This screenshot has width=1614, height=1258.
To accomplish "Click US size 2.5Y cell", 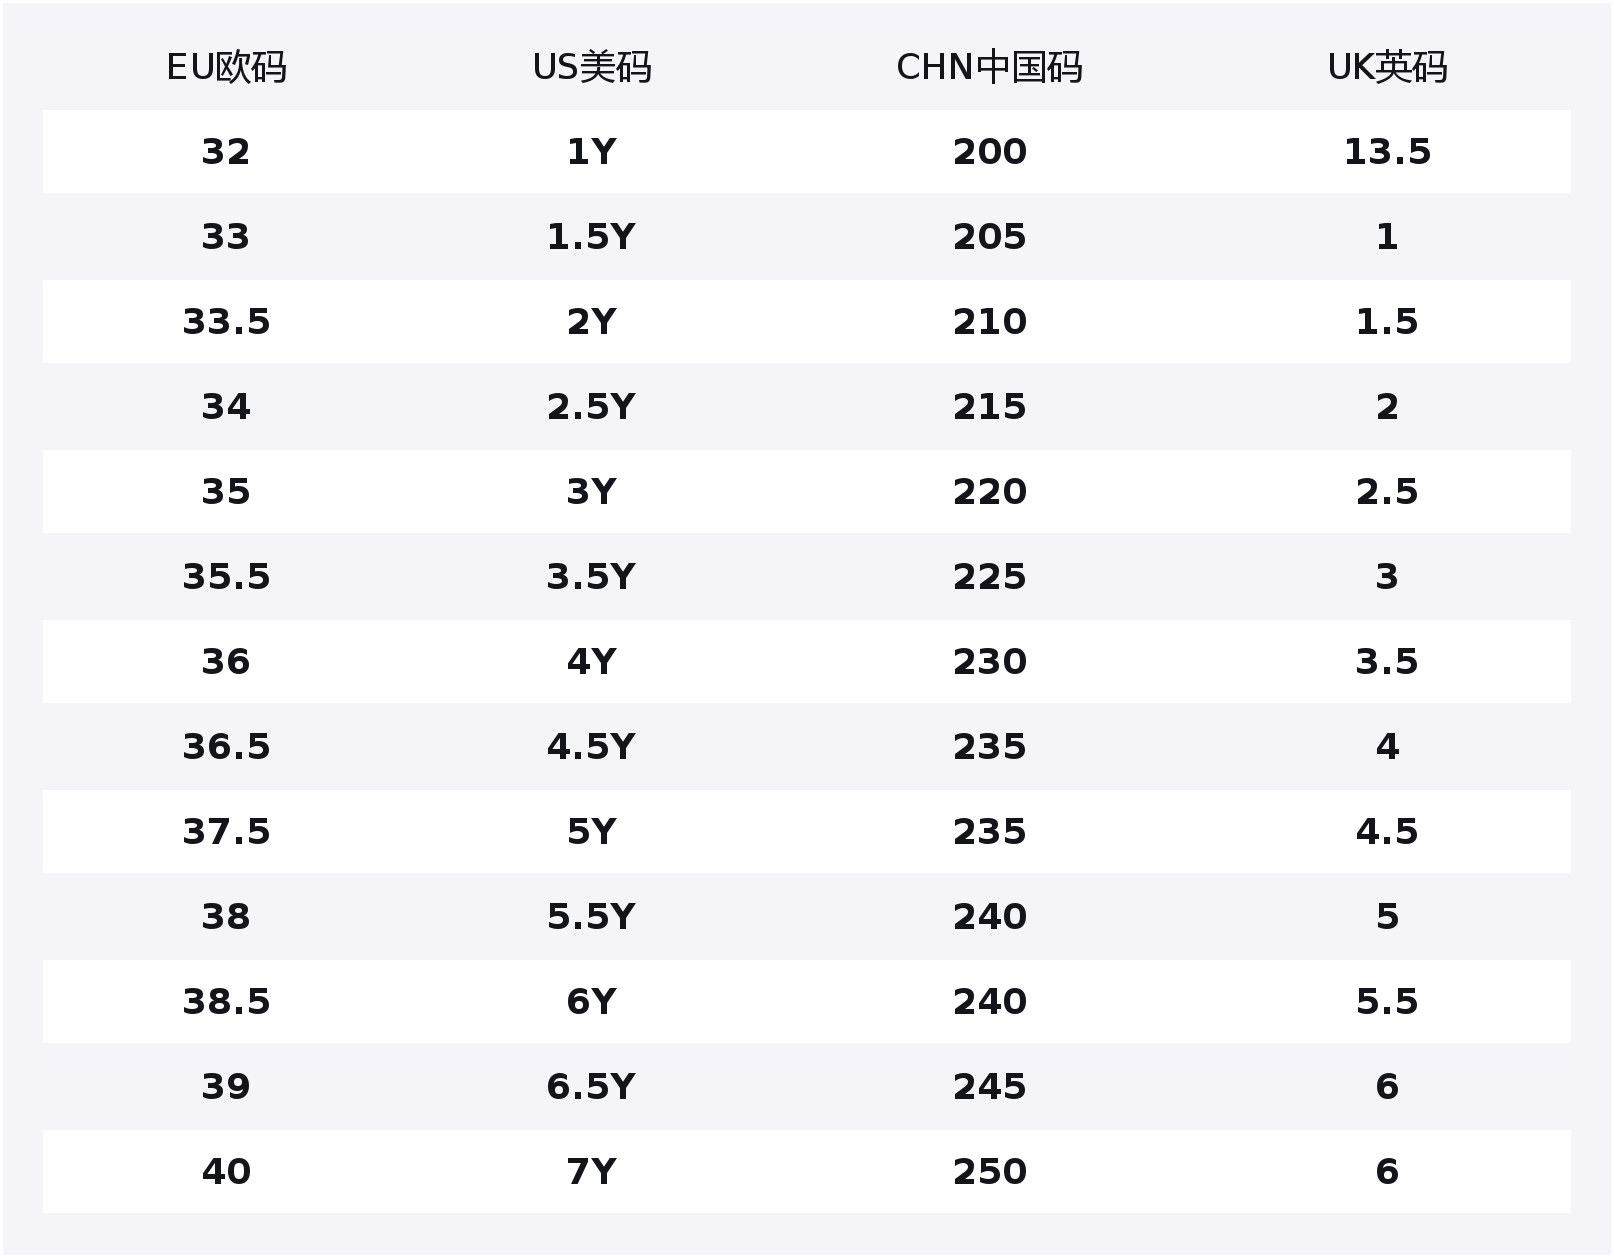I will [591, 407].
